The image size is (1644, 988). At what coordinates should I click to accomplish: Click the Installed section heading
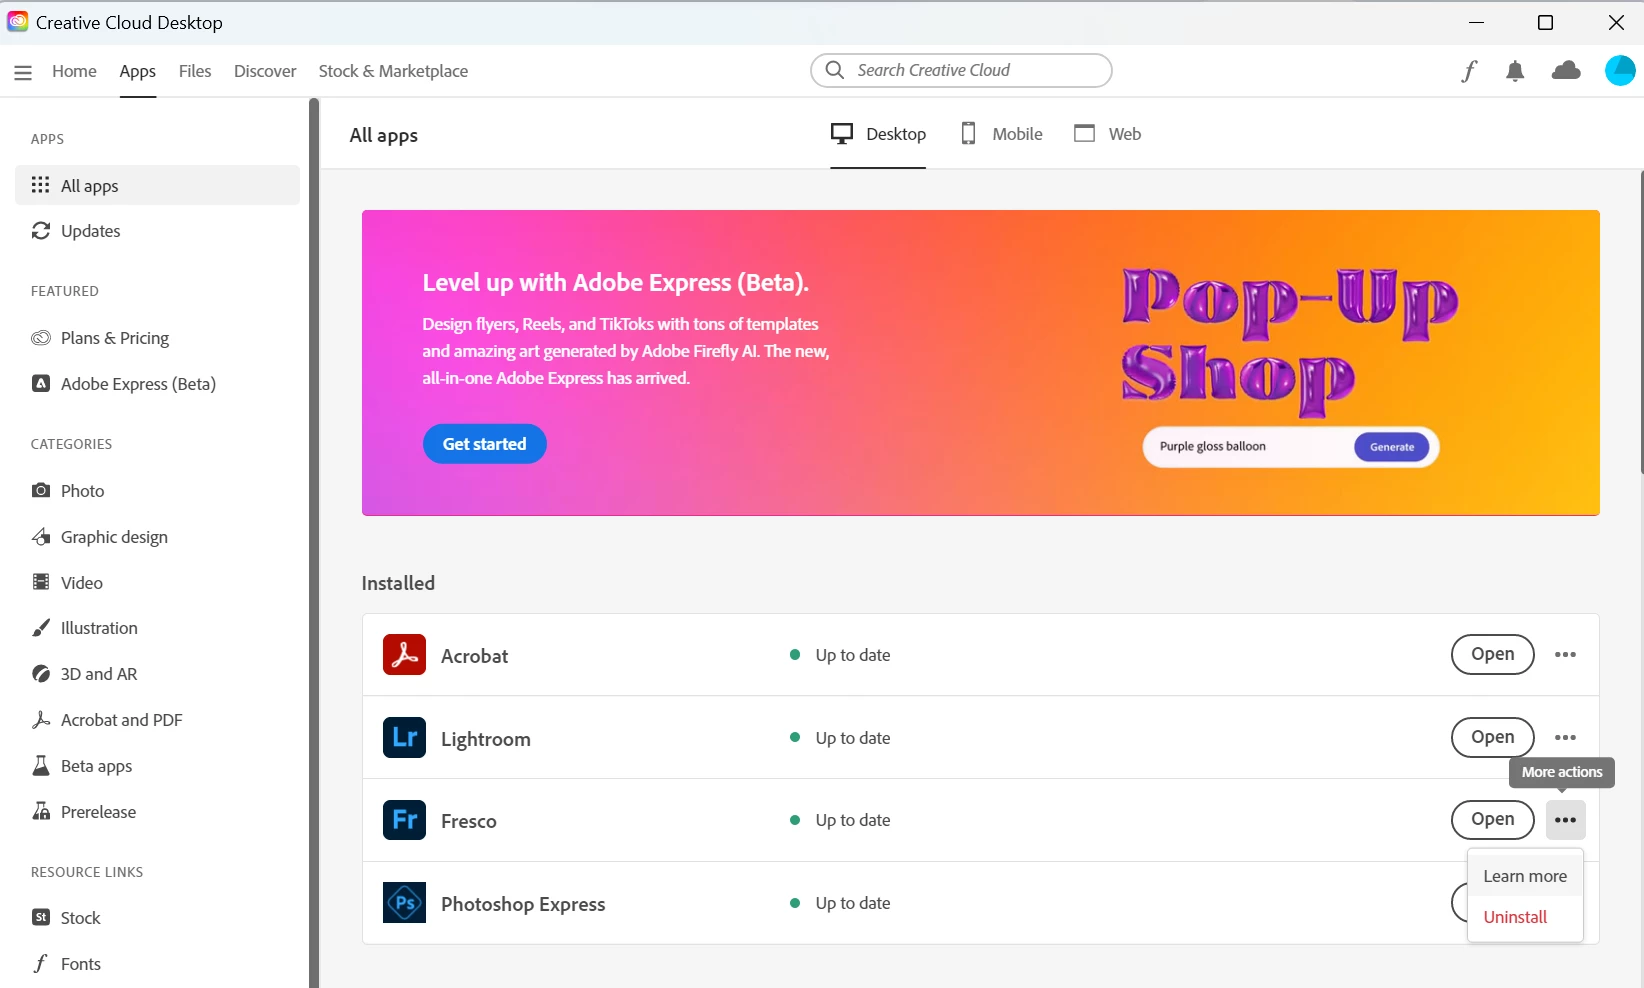[x=398, y=583]
